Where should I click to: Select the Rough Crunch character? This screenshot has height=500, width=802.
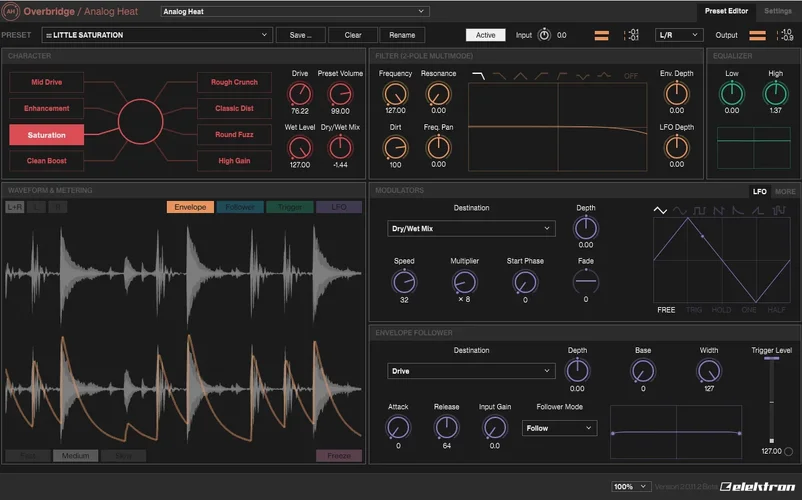[234, 82]
